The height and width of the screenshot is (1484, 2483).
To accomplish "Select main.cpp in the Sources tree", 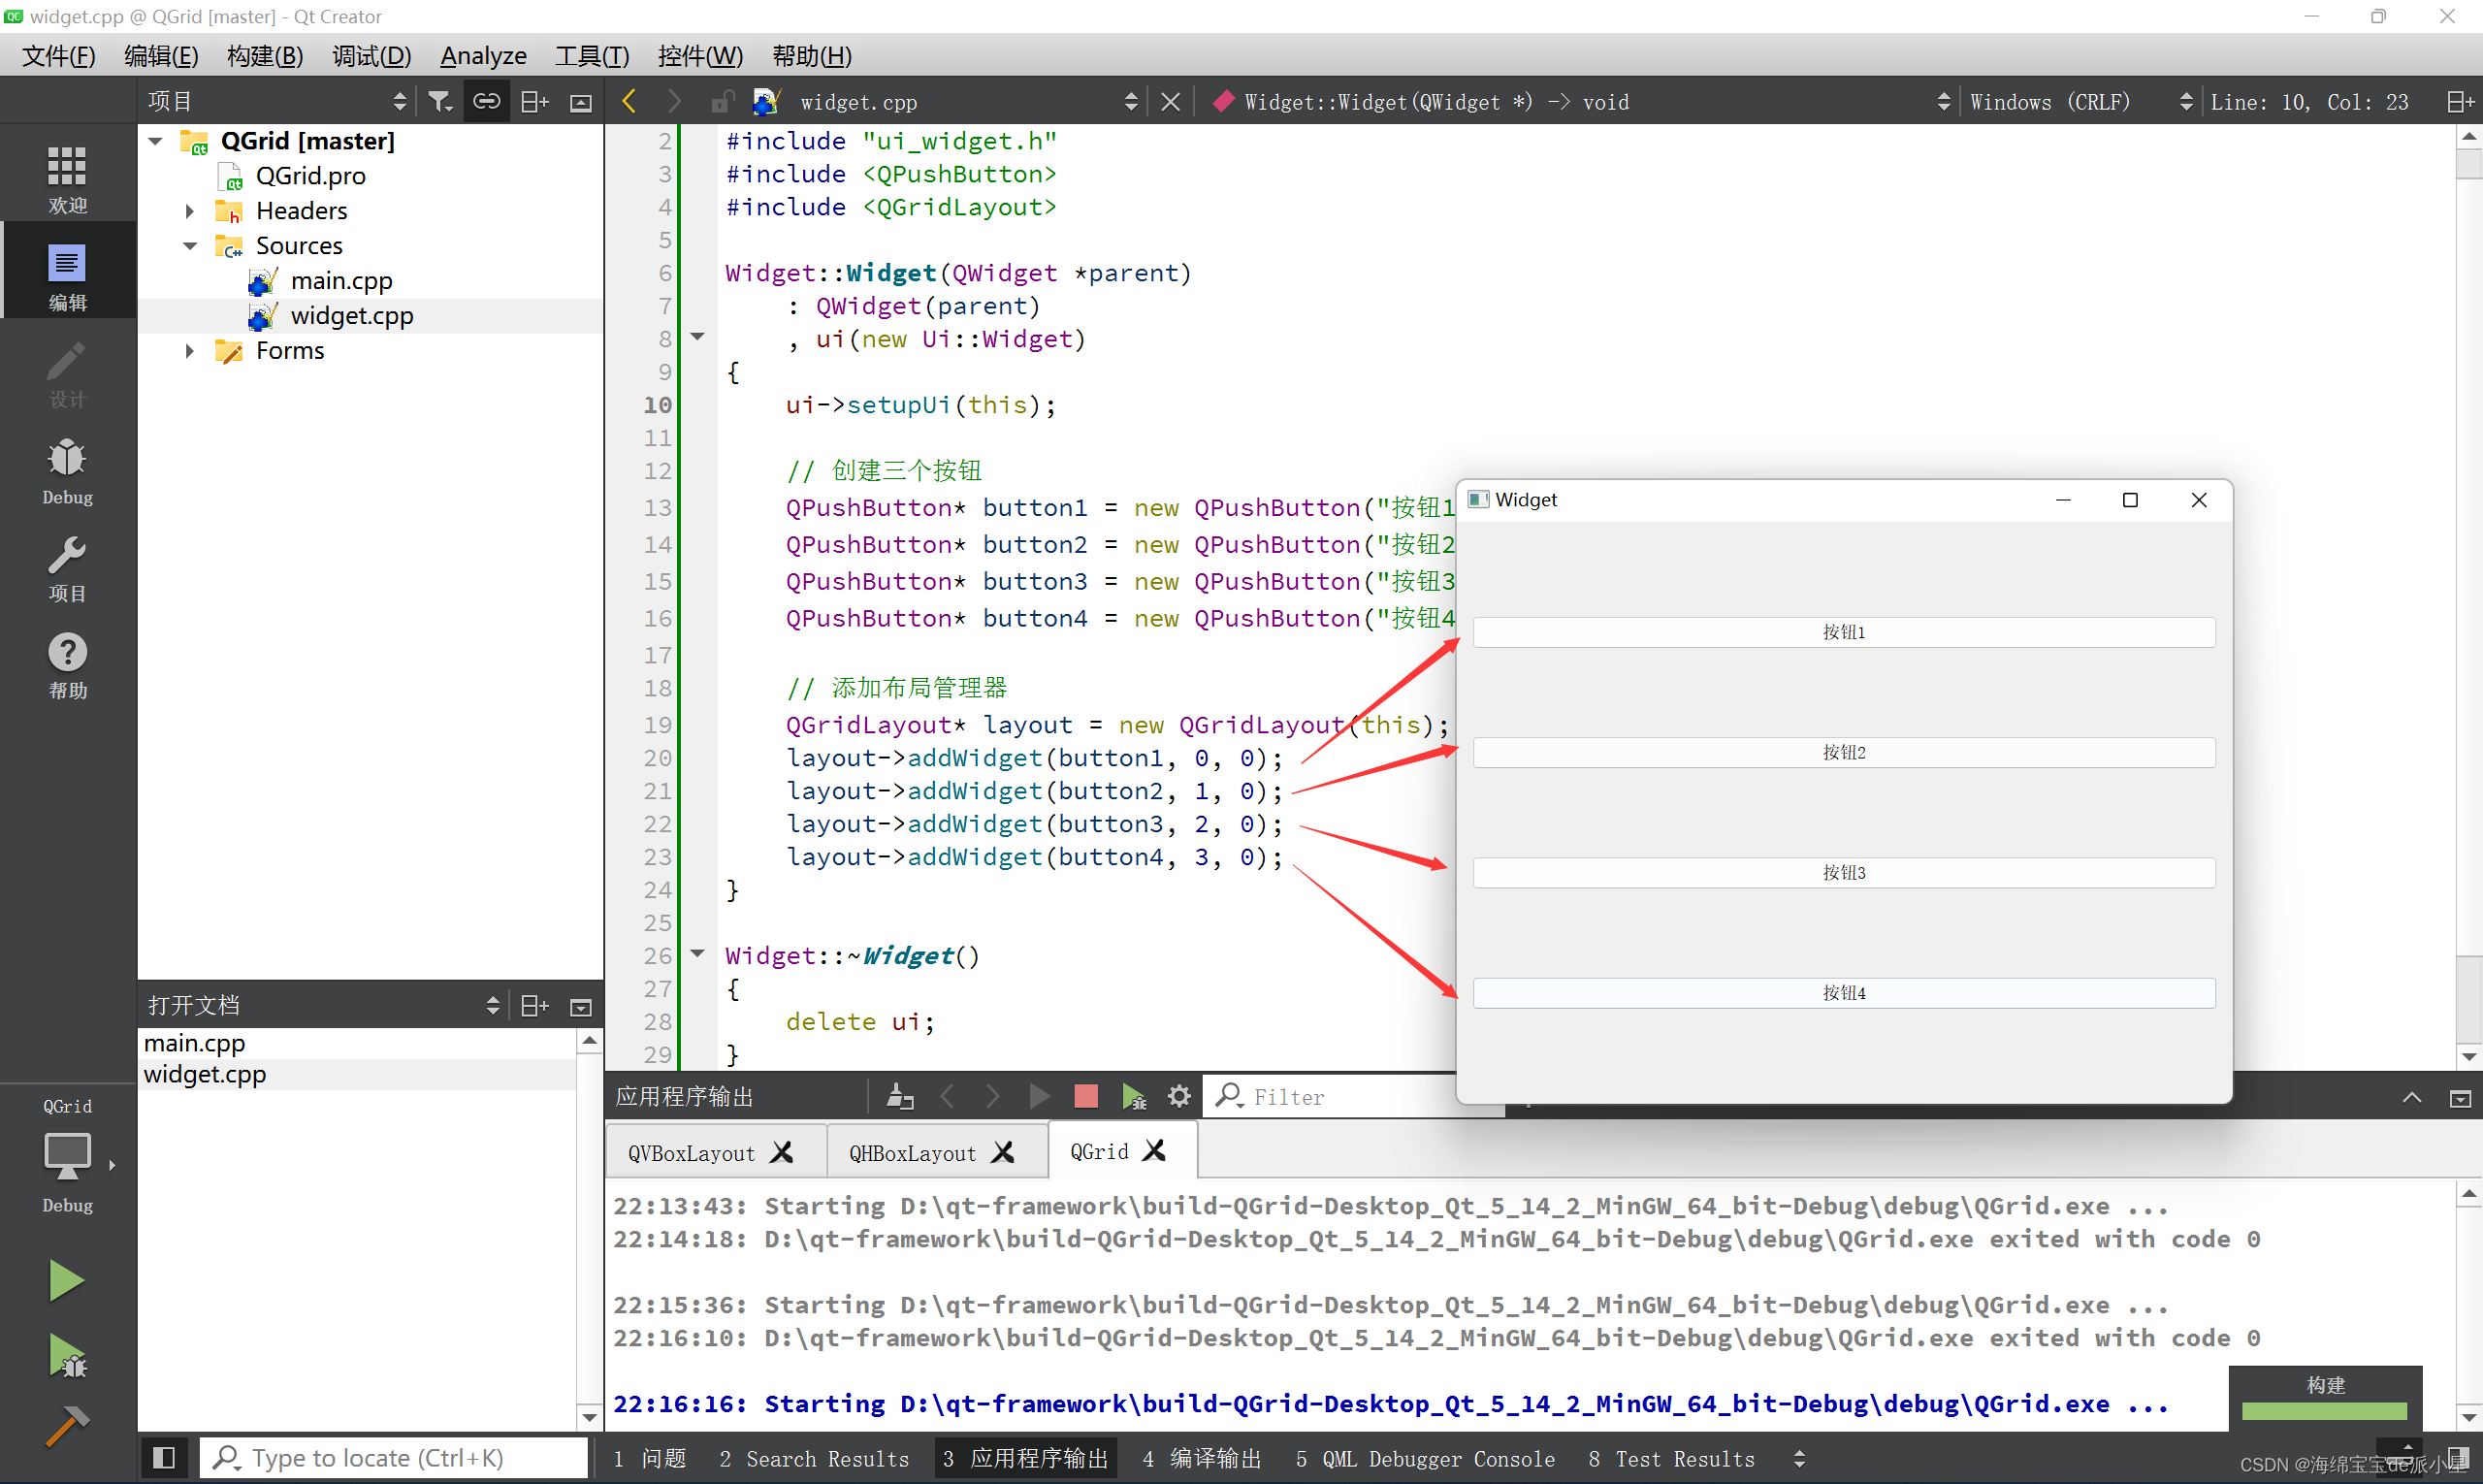I will 341,281.
